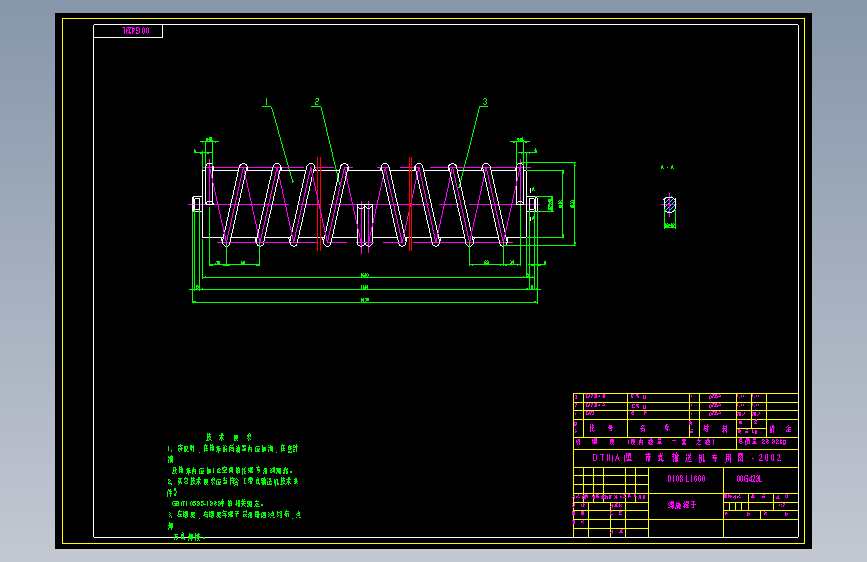Click the central keyway slot on roller
The image size is (867, 562).
coord(364,225)
